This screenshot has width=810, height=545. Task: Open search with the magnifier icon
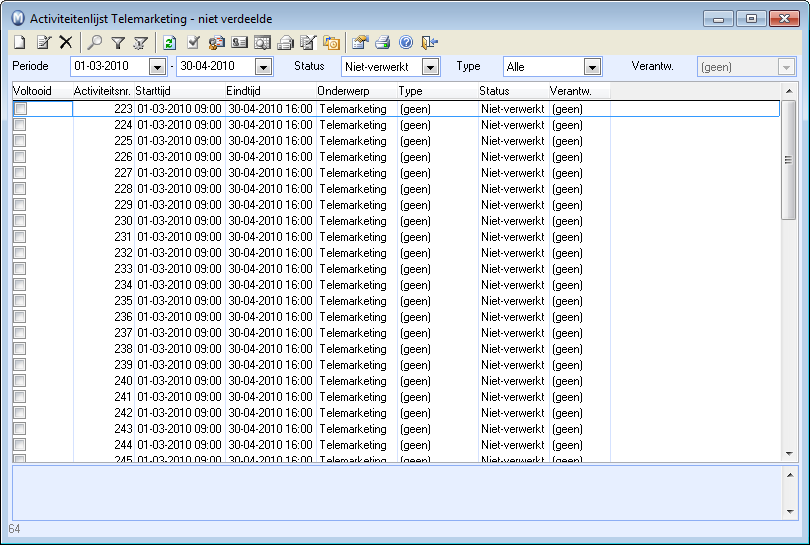coord(95,42)
